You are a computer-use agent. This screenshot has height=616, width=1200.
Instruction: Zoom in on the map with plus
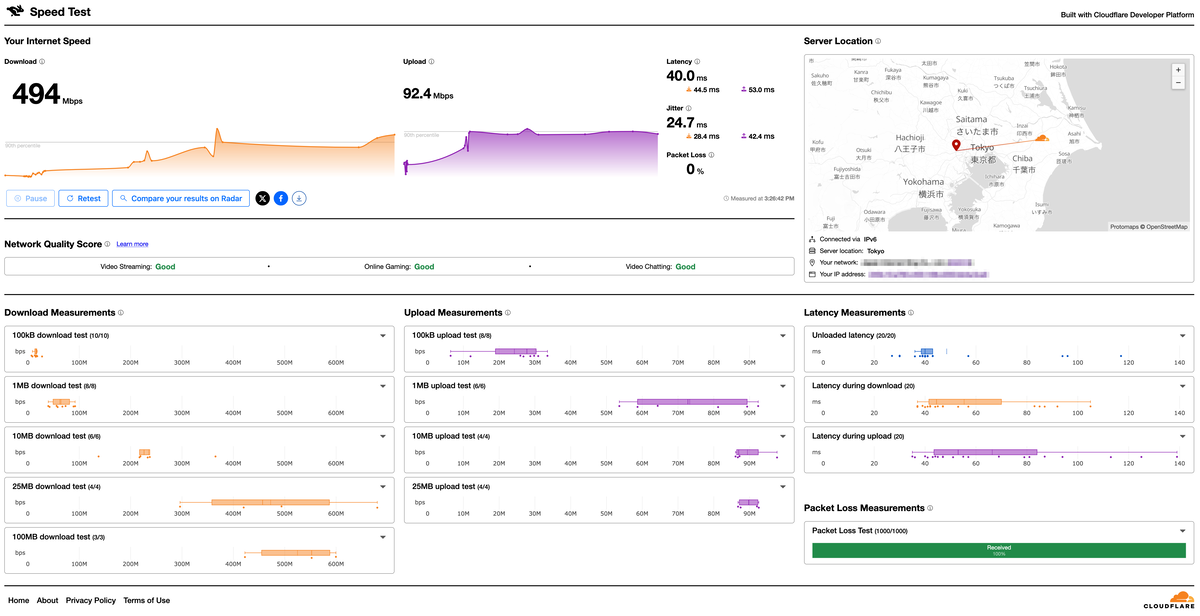point(1179,70)
